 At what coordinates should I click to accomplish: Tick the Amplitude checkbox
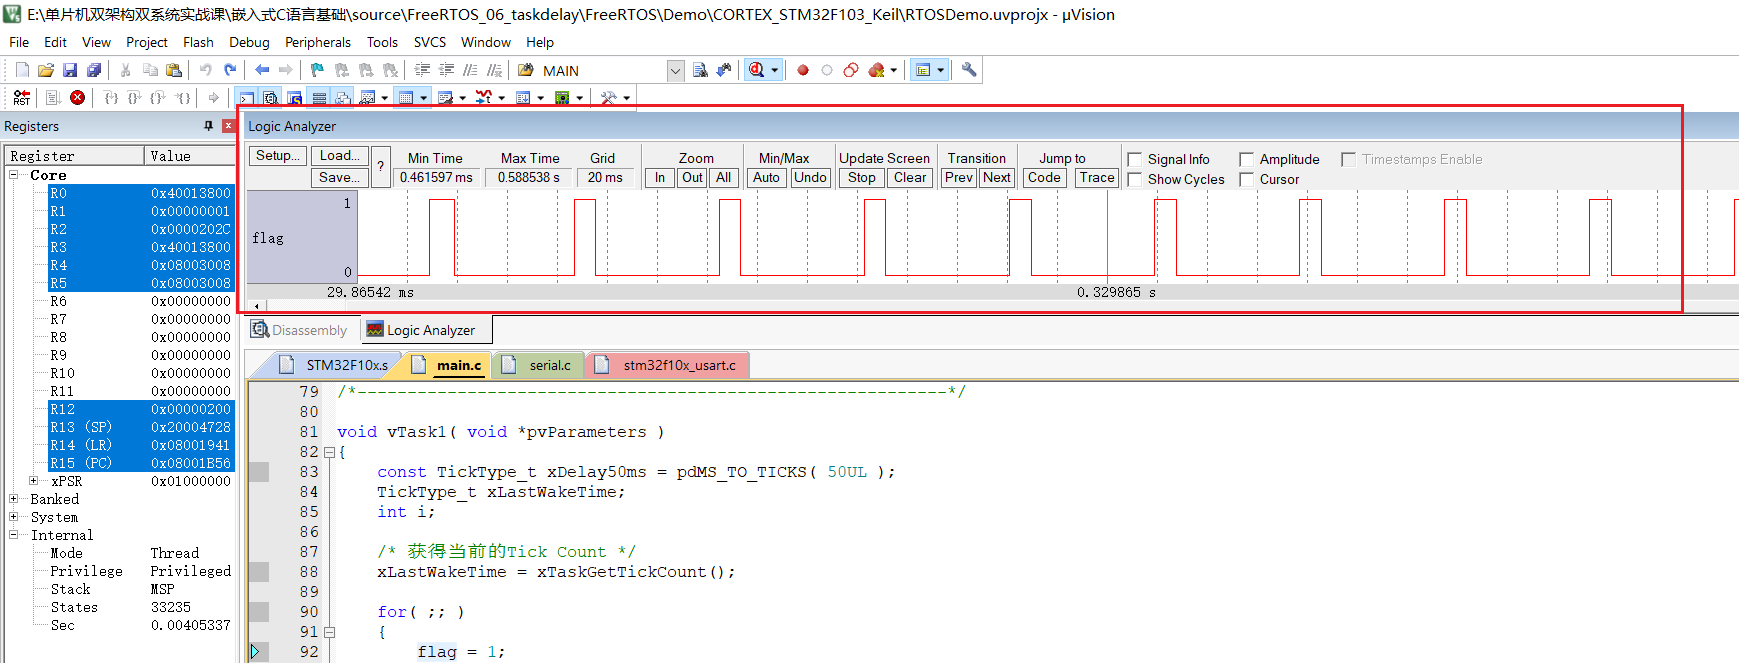[x=1247, y=160]
